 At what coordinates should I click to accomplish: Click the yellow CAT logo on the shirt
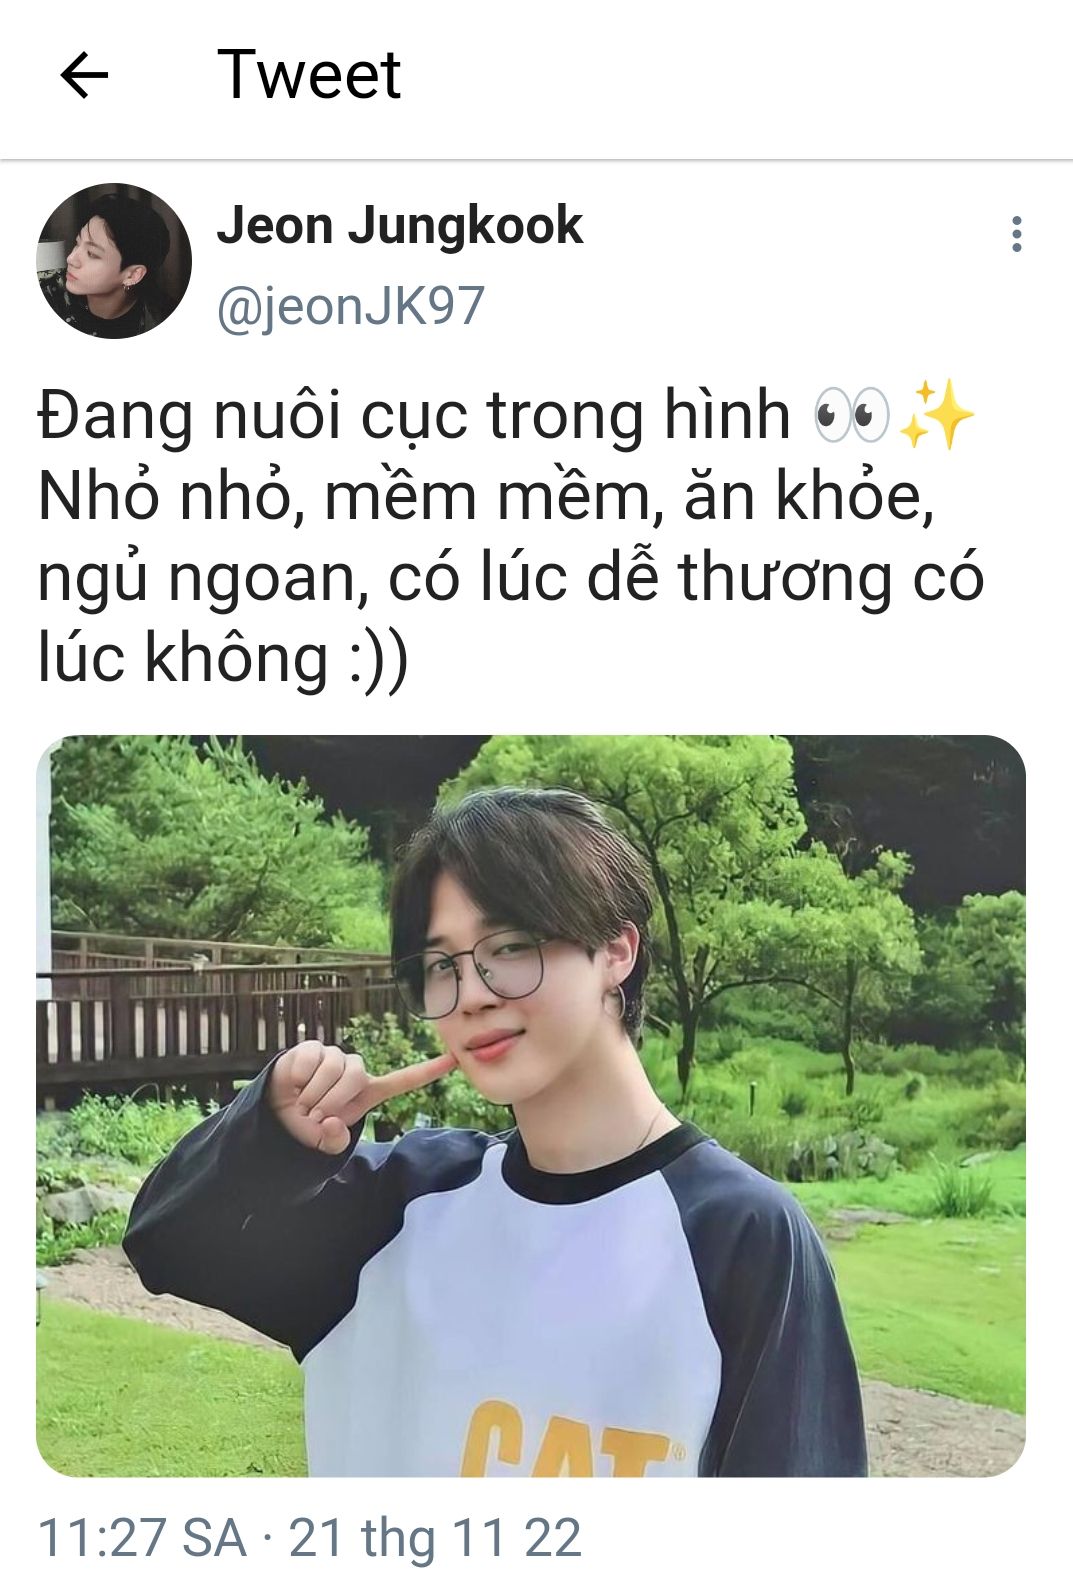(570, 1436)
